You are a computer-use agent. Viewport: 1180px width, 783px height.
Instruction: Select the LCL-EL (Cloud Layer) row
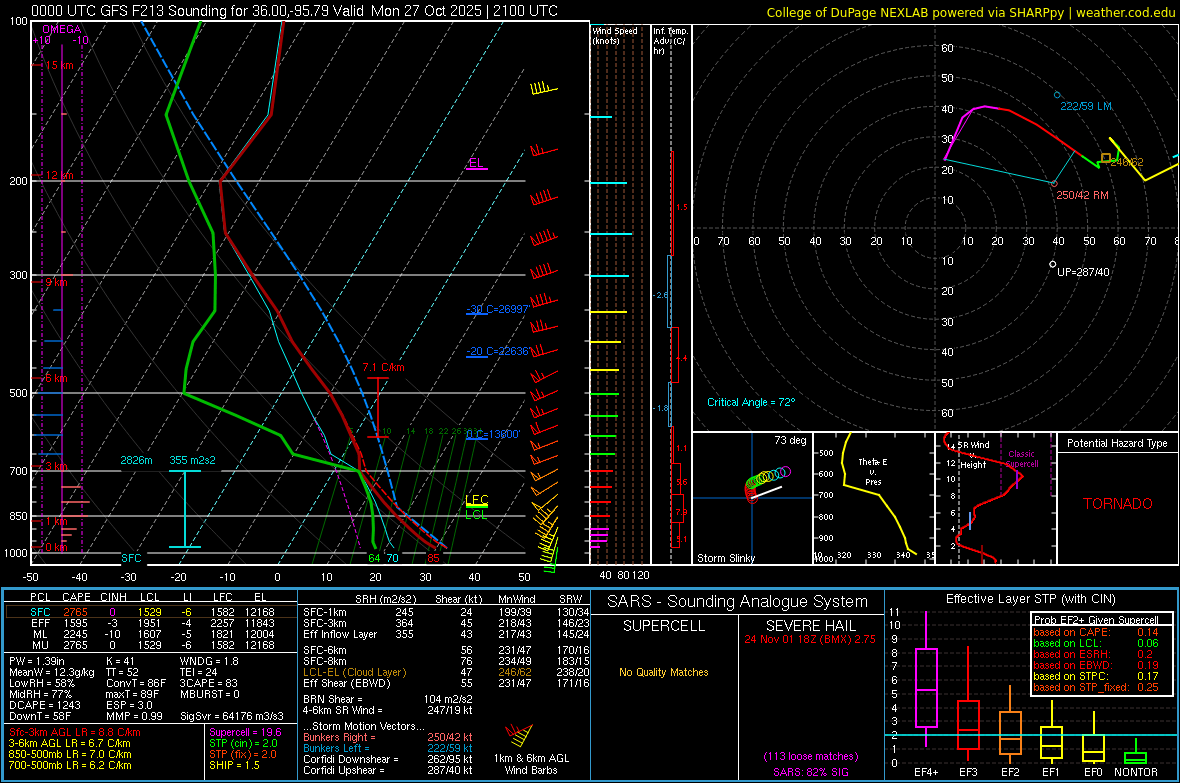pyautogui.click(x=446, y=672)
